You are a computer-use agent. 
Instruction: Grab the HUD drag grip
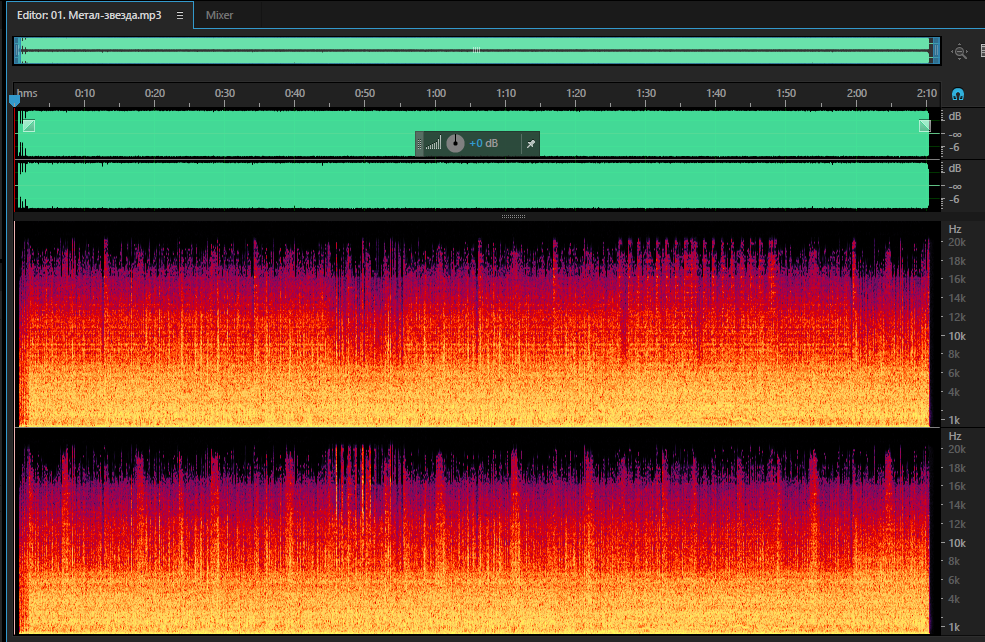pos(420,144)
